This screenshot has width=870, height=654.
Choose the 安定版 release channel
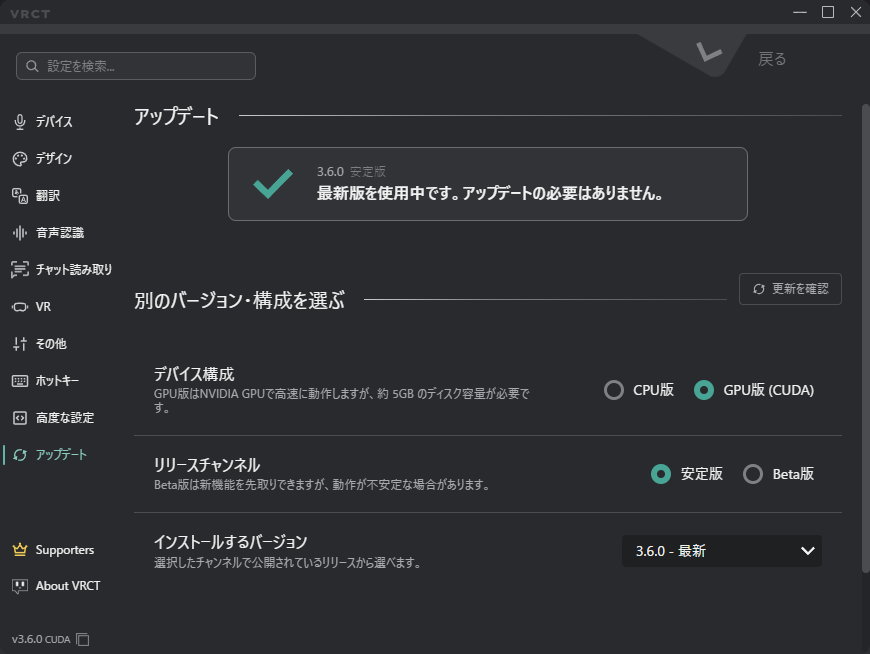click(x=661, y=474)
